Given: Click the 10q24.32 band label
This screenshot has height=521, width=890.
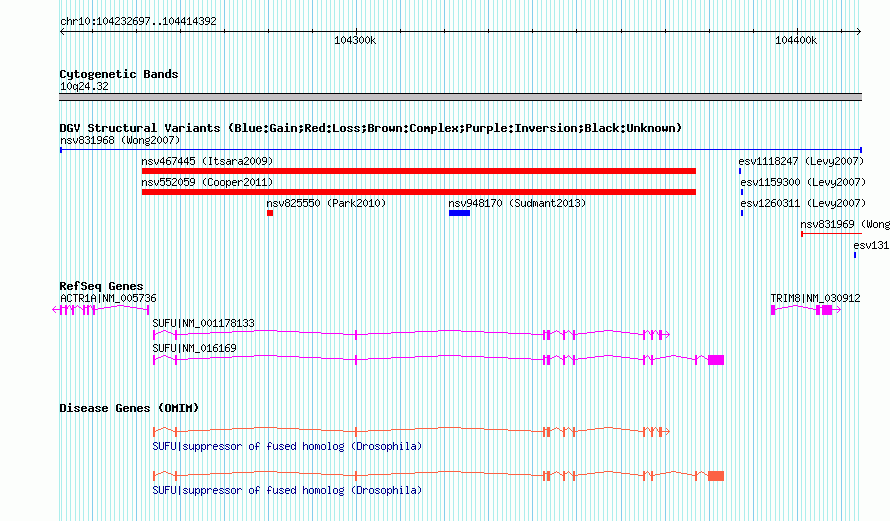Looking at the screenshot, I should click(x=84, y=86).
